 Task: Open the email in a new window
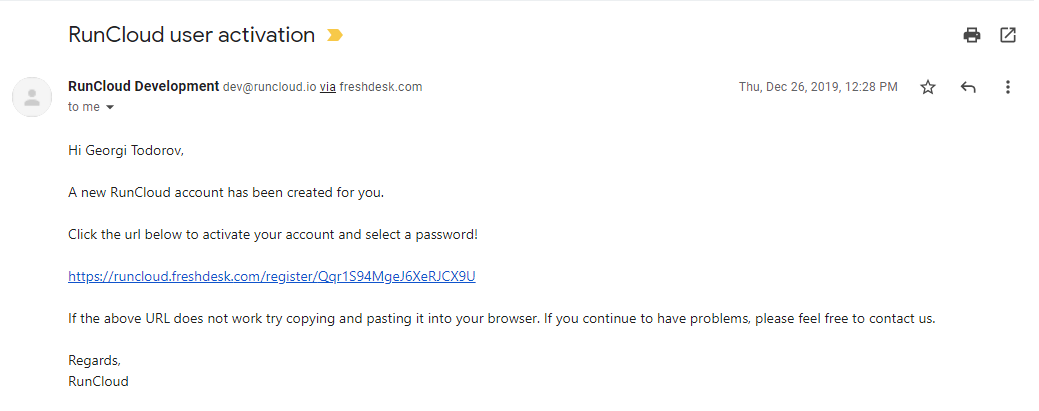(x=1007, y=35)
